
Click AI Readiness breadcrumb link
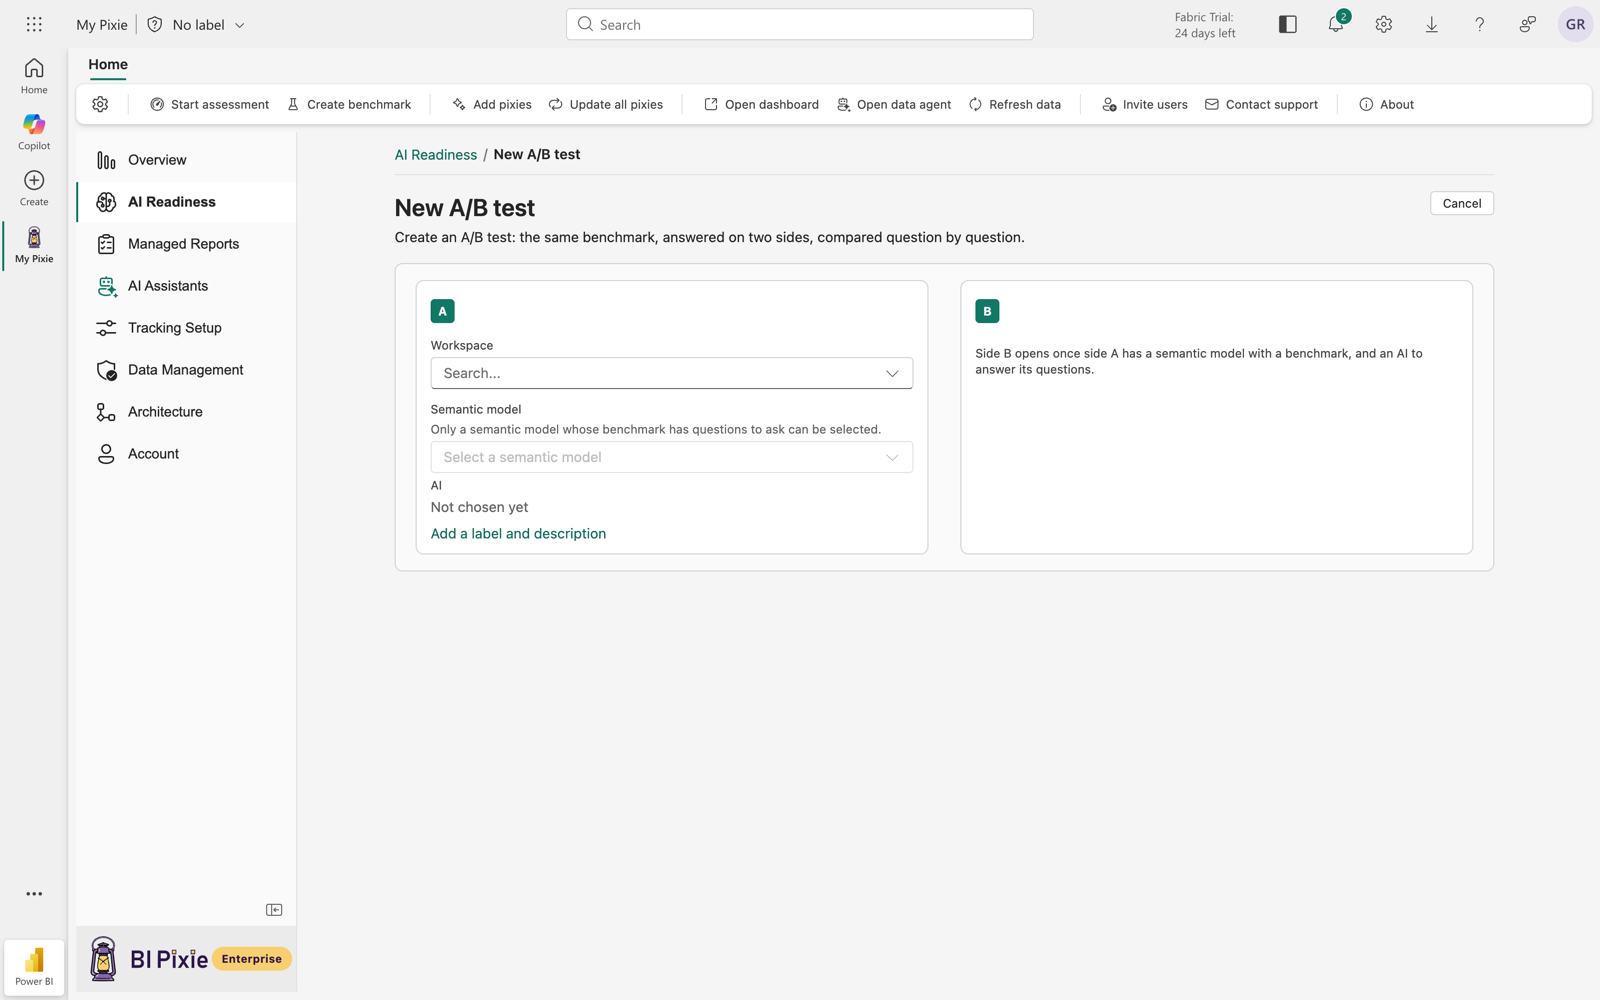coord(436,154)
